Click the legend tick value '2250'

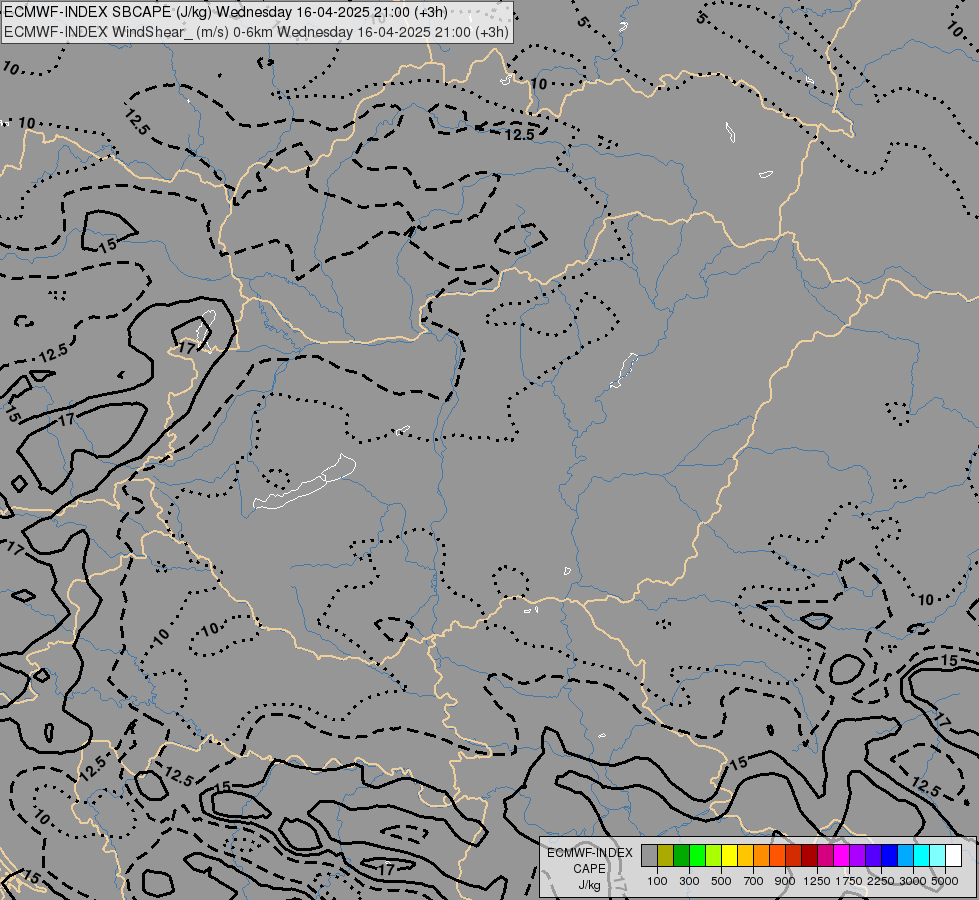coord(881,881)
